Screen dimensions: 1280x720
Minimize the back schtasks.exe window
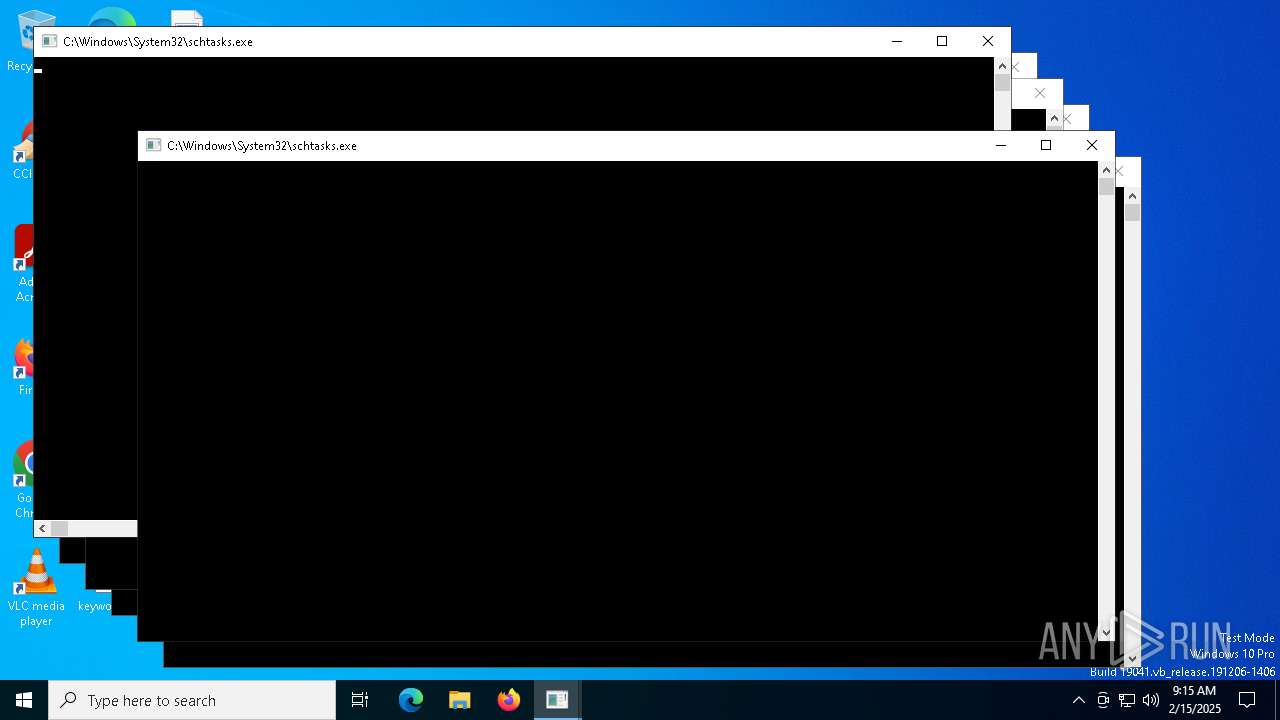[896, 41]
